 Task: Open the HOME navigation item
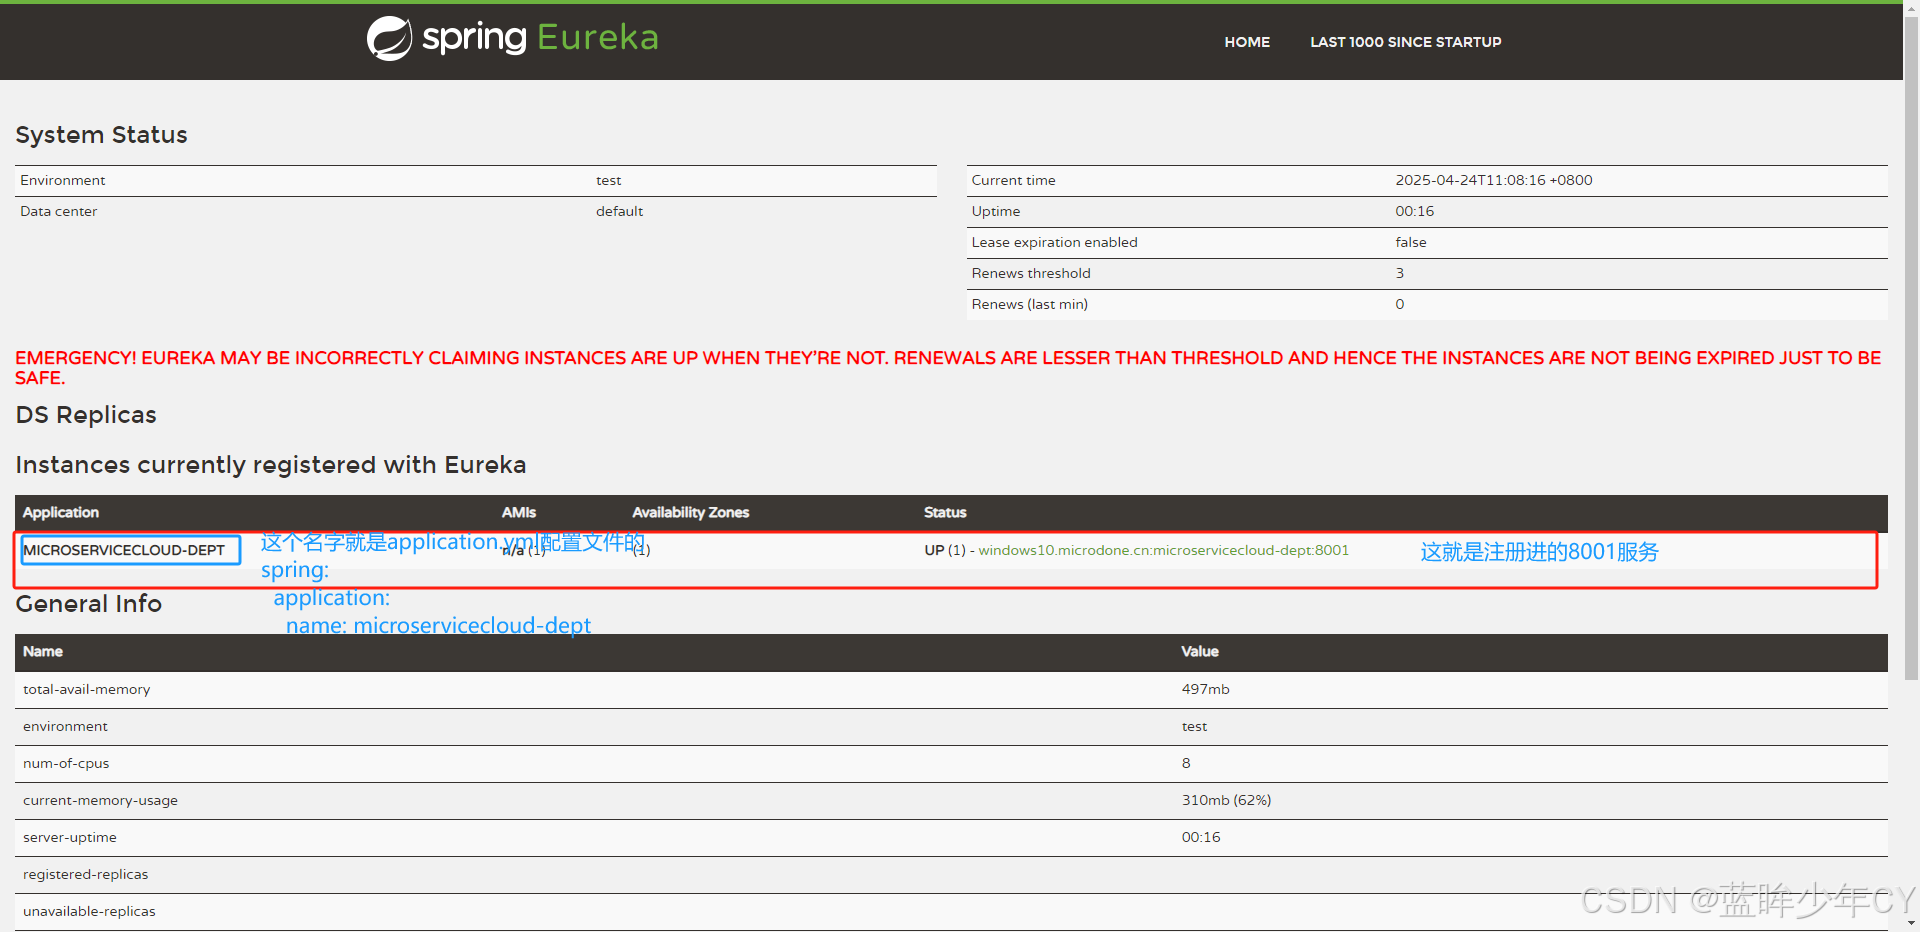click(1246, 42)
